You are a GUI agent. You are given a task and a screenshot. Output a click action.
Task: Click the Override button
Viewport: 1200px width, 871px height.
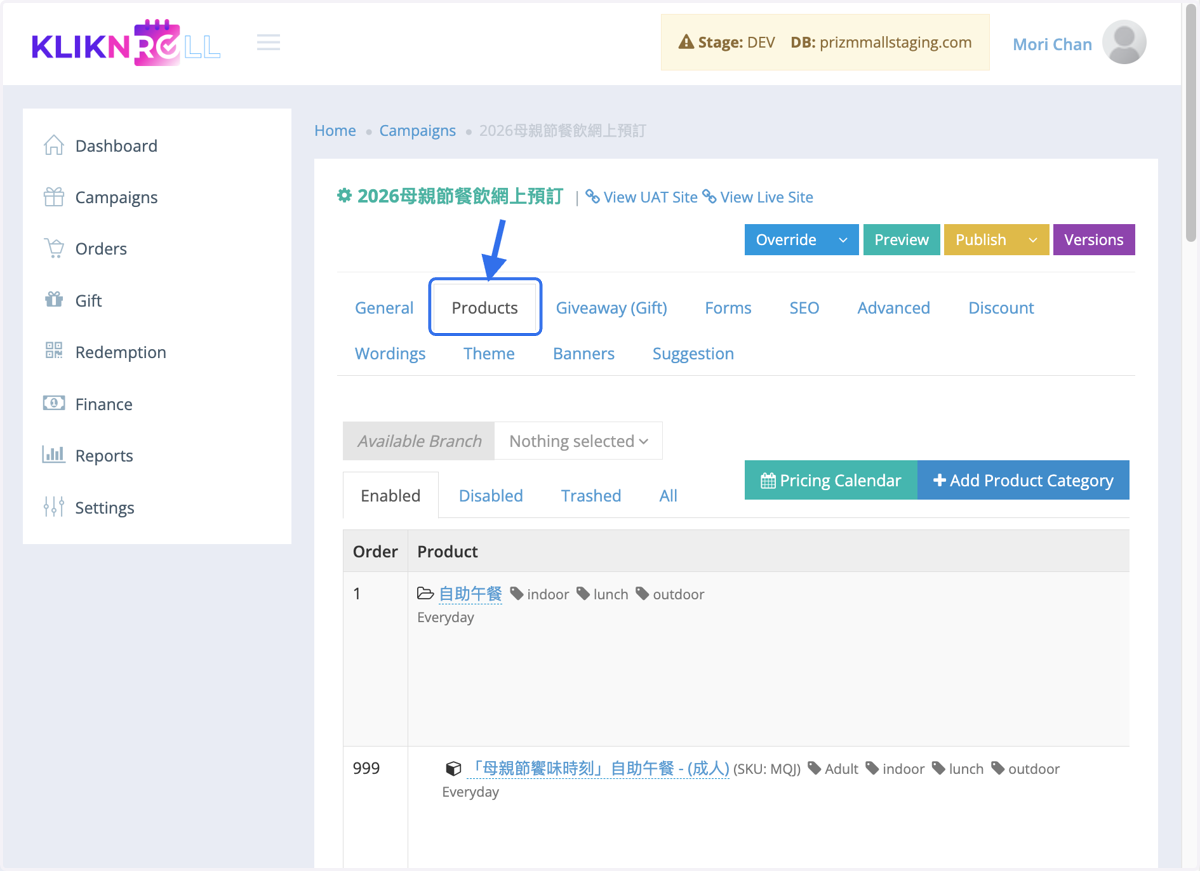click(x=786, y=240)
